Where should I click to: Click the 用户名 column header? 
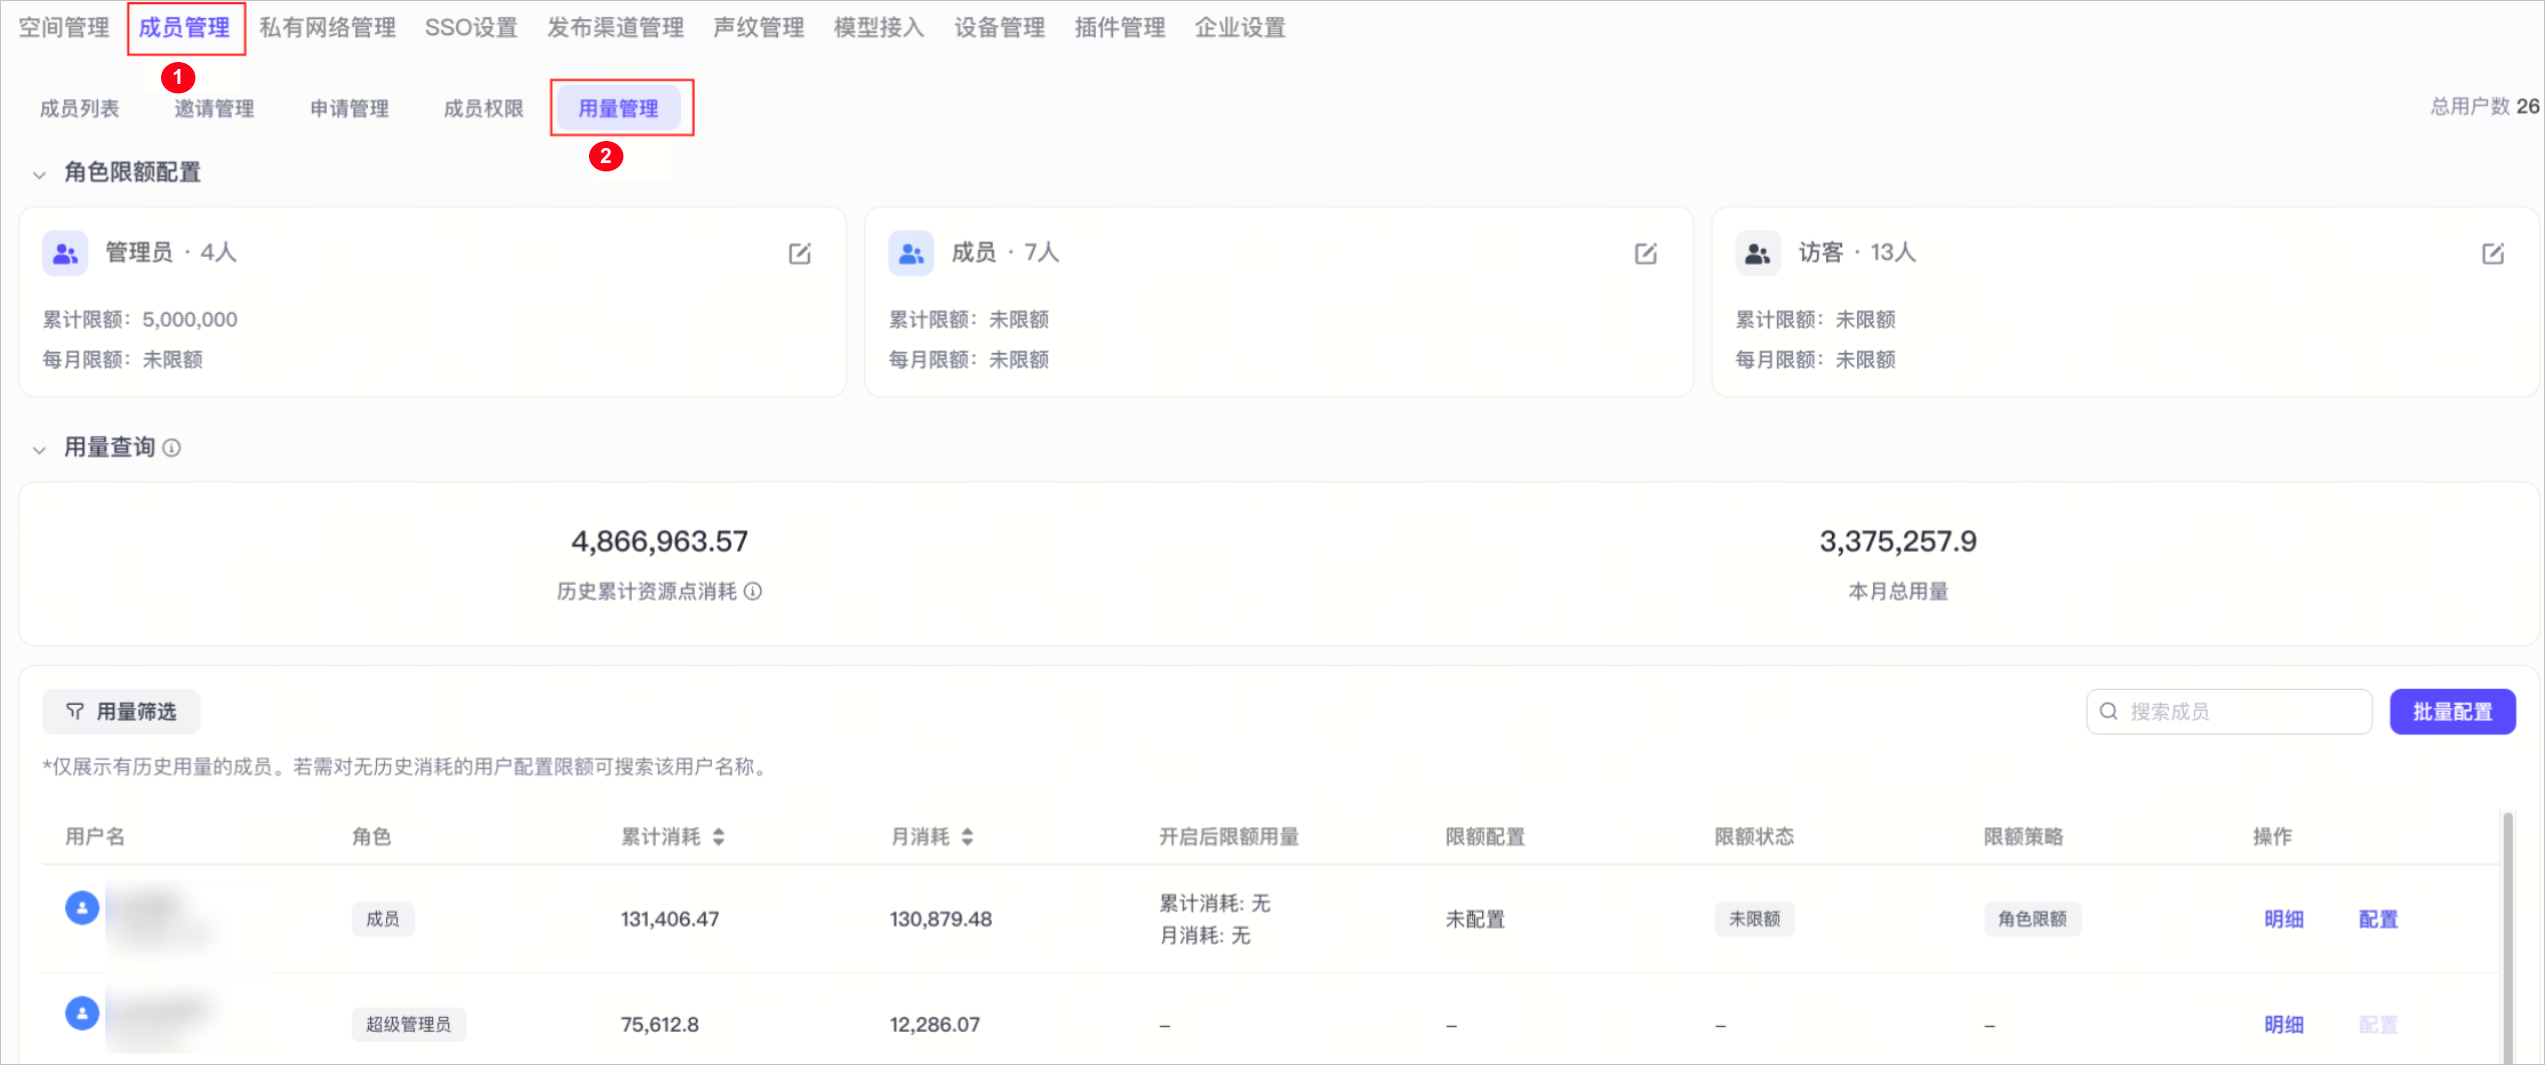(95, 837)
